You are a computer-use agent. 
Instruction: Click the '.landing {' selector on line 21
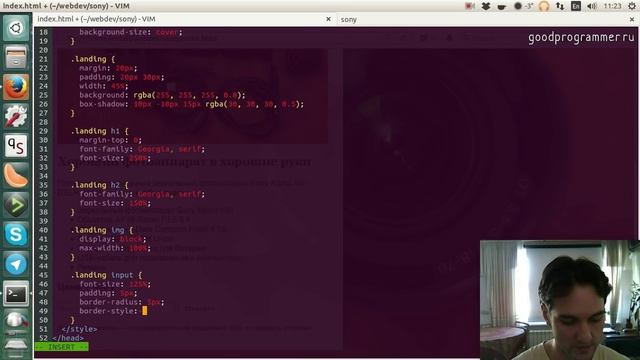[x=93, y=59]
